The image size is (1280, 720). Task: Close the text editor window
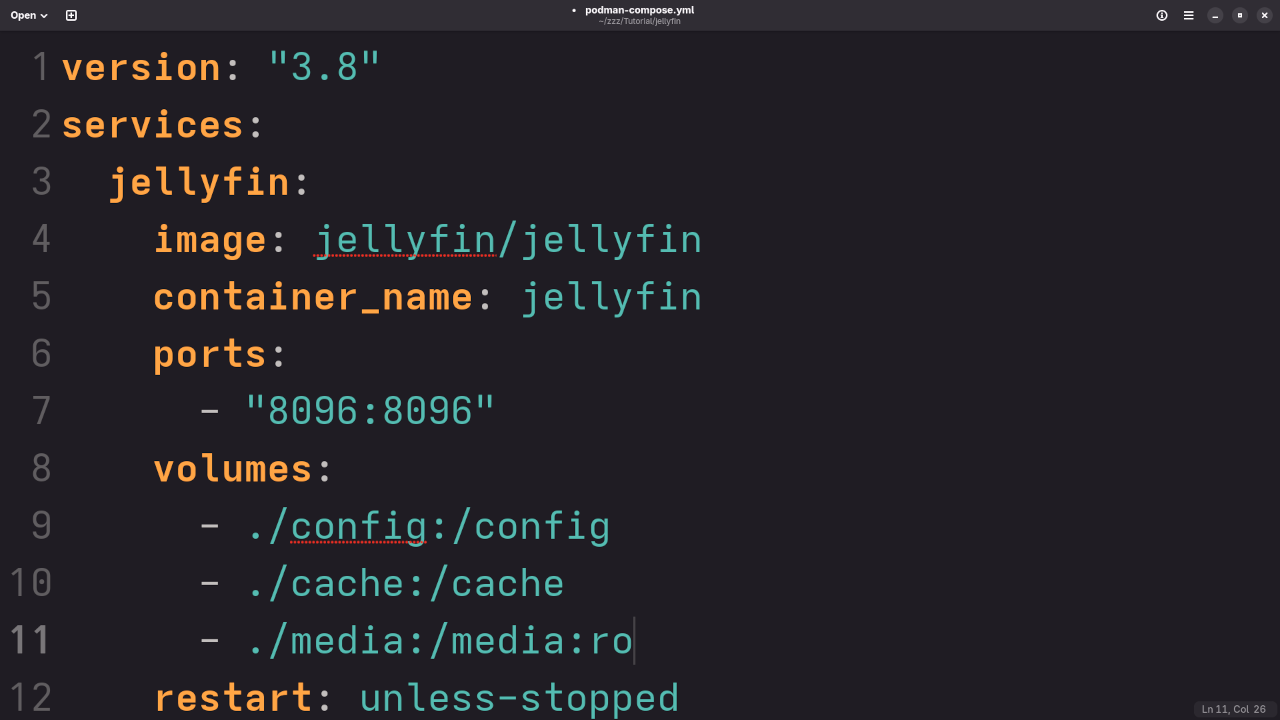pos(1264,15)
